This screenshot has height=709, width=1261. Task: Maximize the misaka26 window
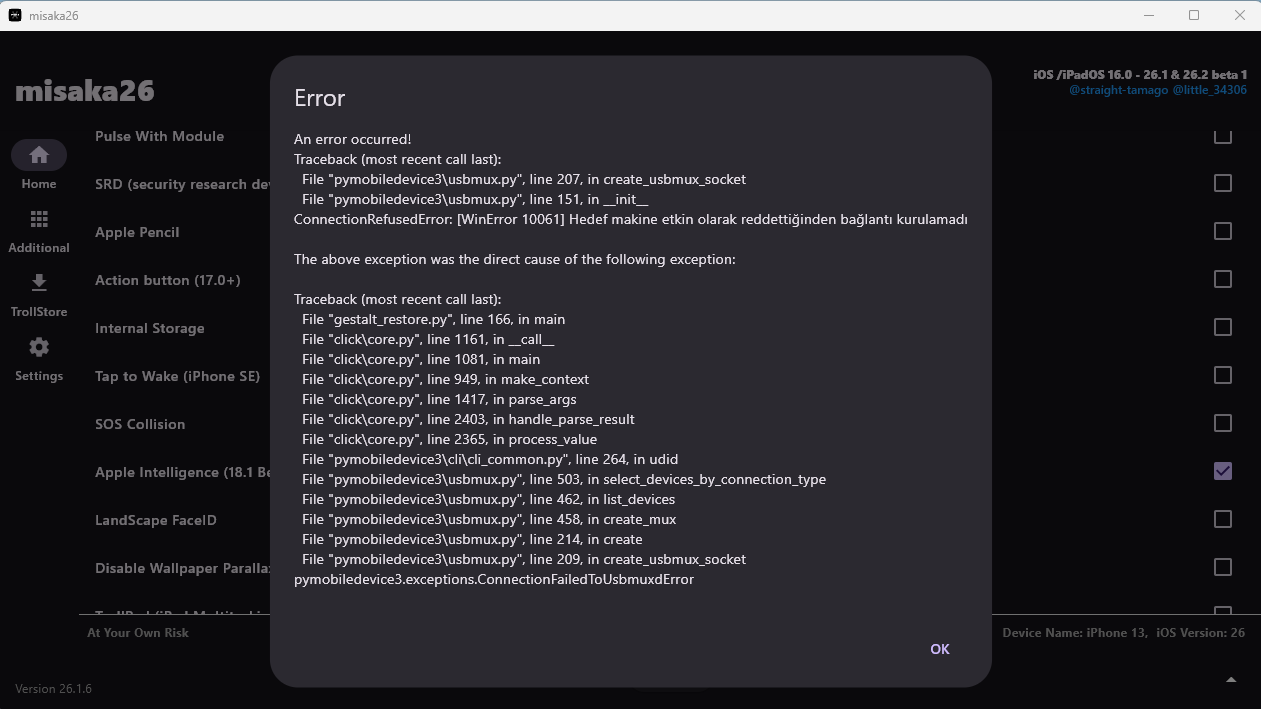coord(1194,15)
